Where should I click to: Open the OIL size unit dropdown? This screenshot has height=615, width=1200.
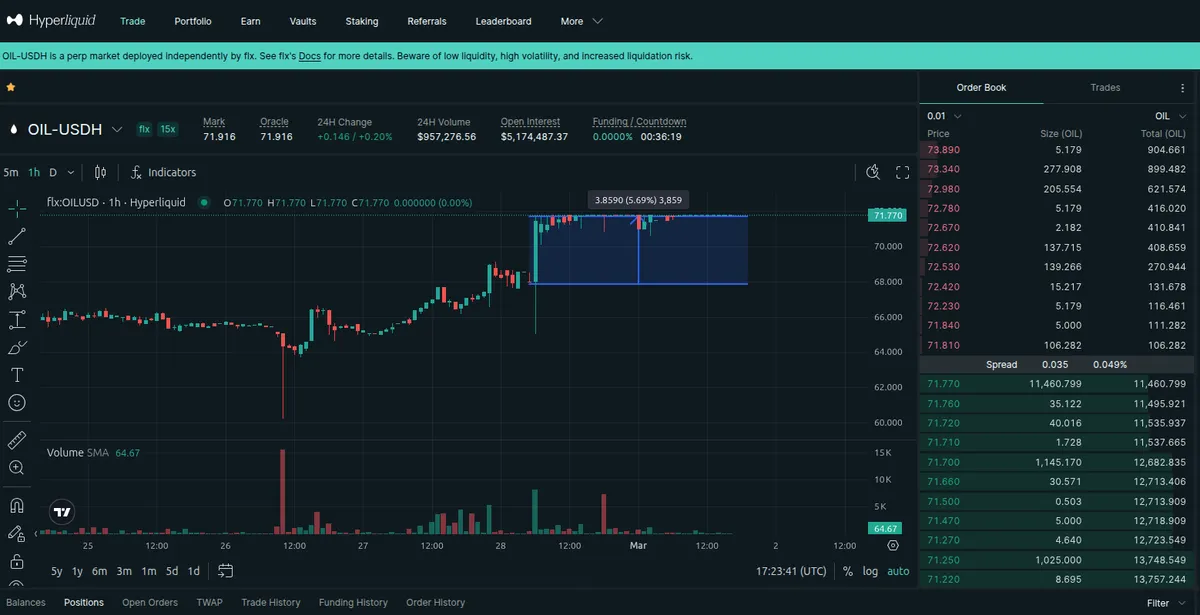(x=1171, y=116)
